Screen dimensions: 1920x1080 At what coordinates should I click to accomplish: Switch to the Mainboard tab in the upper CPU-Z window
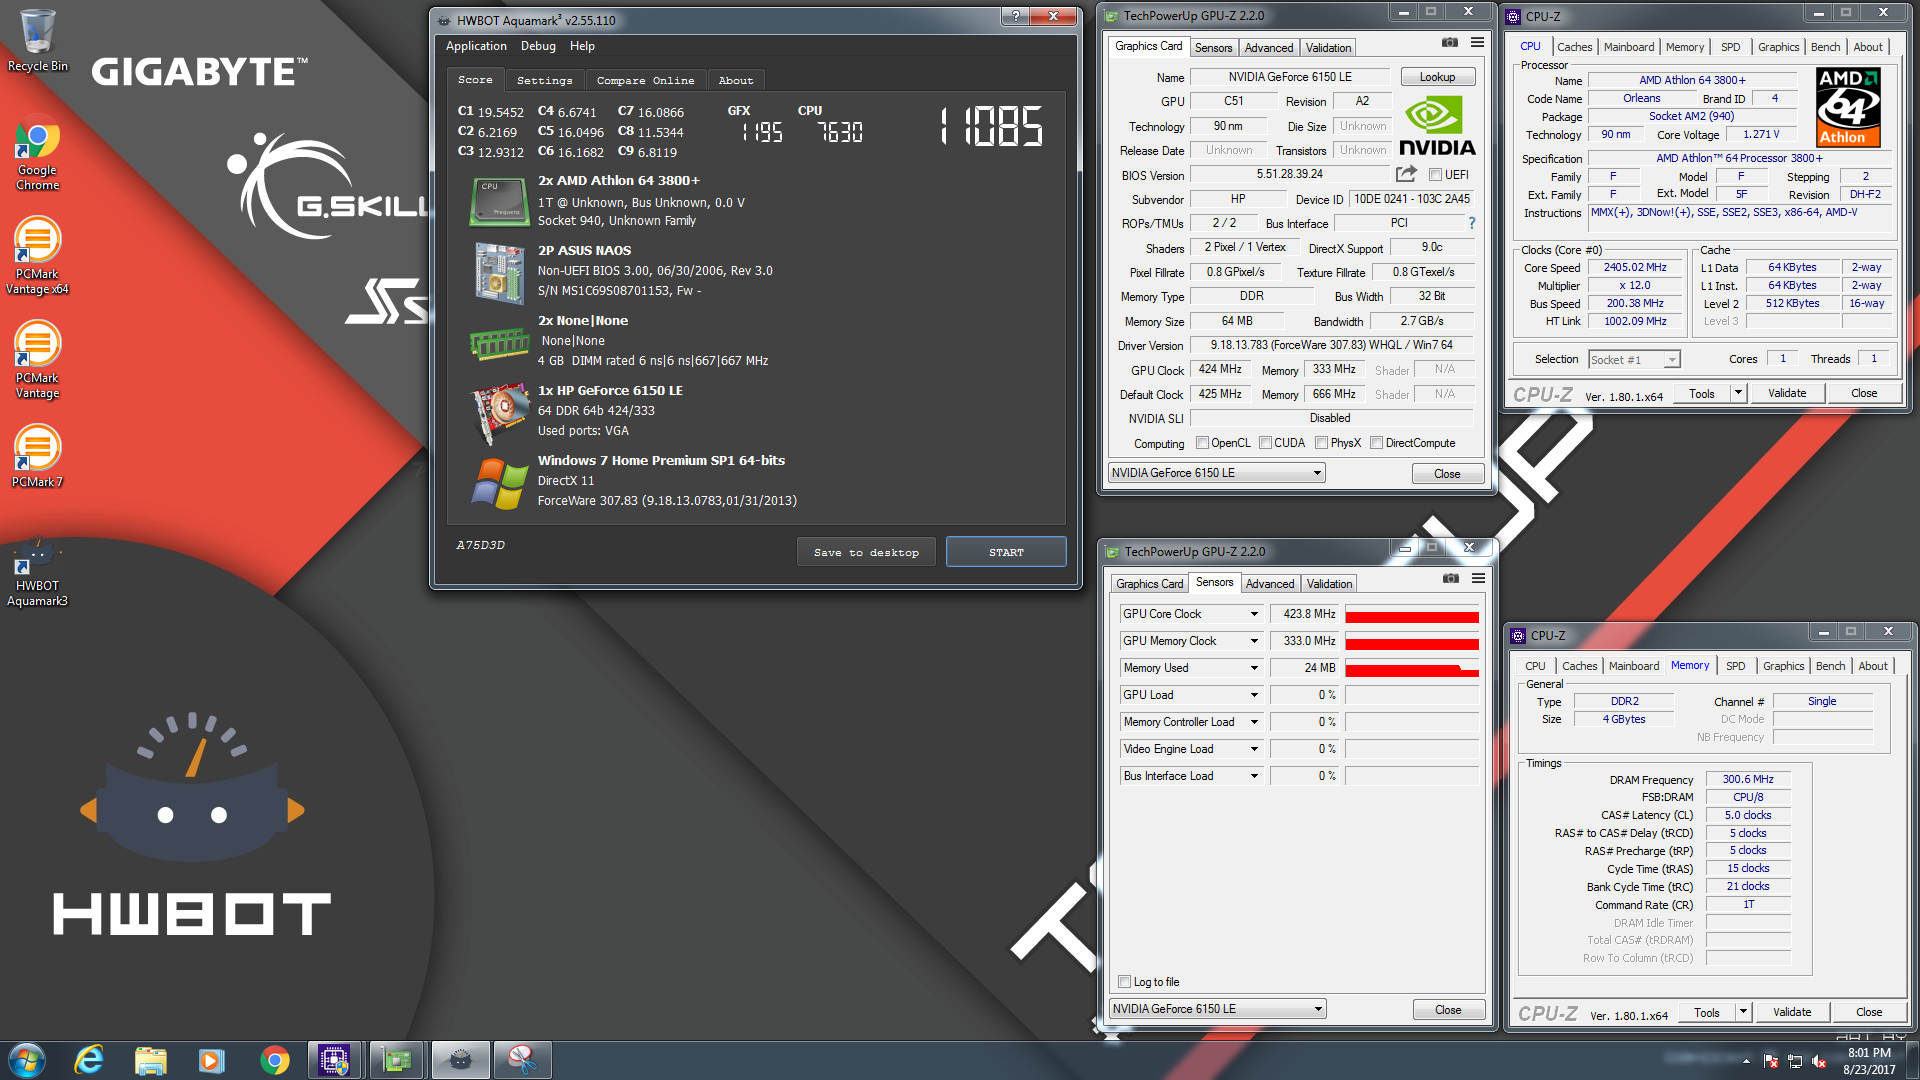(1628, 47)
